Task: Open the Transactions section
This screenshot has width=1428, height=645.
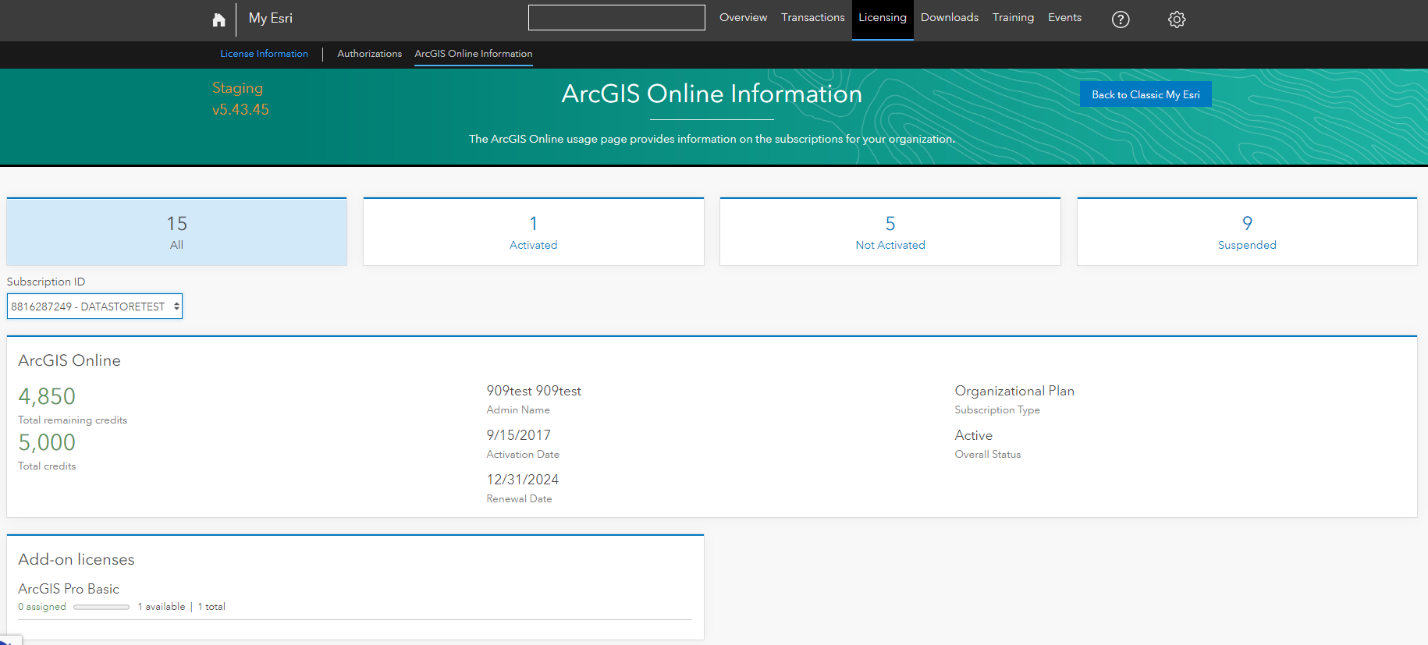Action: 812,17
